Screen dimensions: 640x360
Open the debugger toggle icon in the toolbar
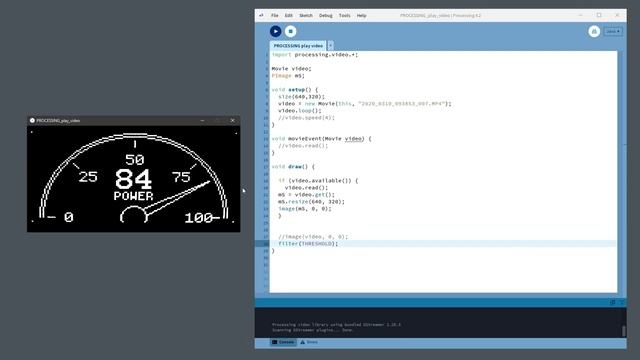(x=594, y=31)
